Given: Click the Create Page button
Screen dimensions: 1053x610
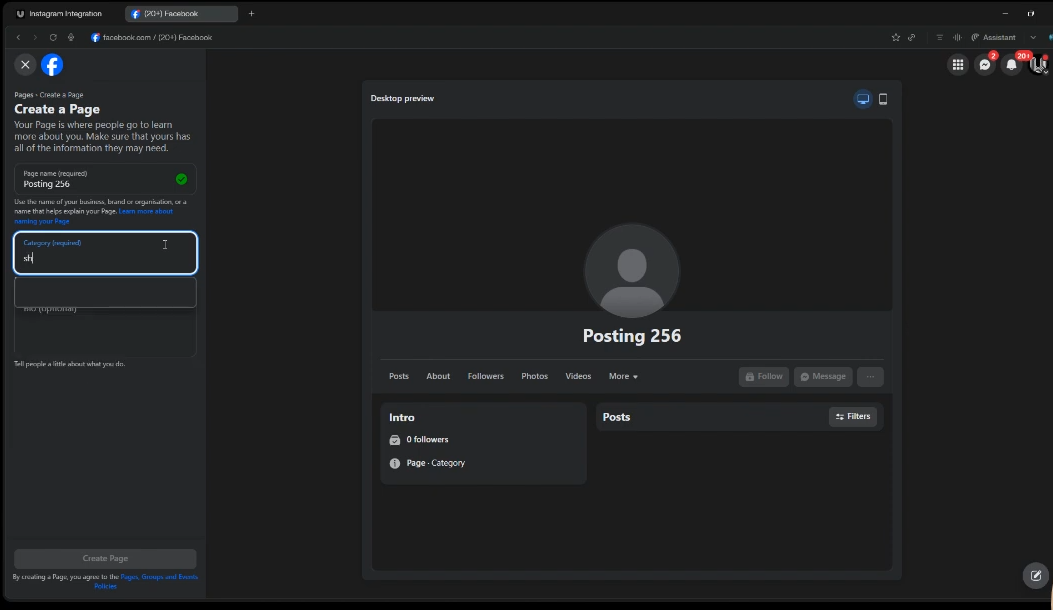Looking at the screenshot, I should 105,558.
